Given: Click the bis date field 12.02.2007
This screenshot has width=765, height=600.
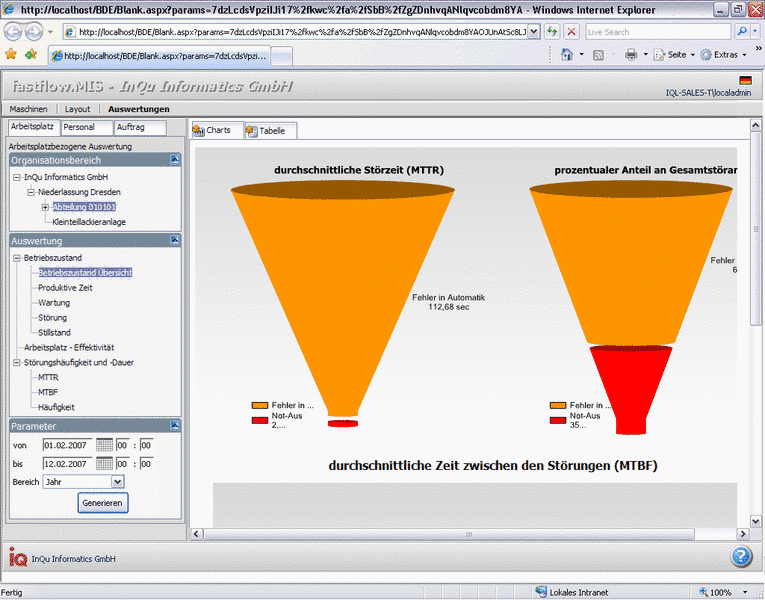Looking at the screenshot, I should pyautogui.click(x=67, y=463).
